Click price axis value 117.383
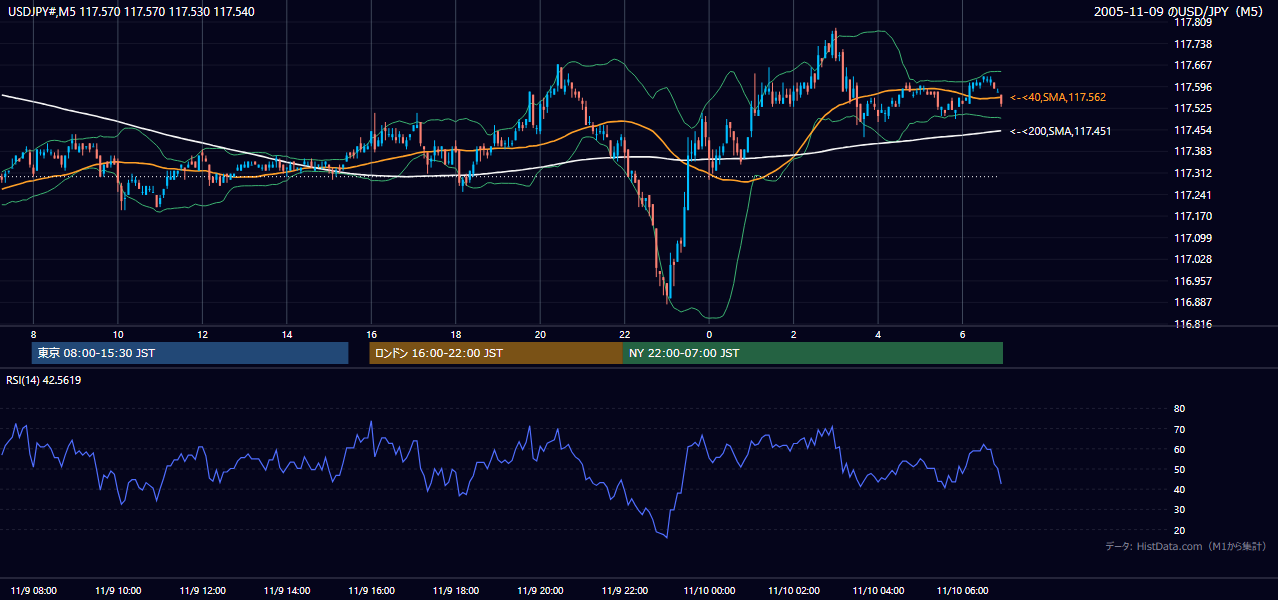The width and height of the screenshot is (1278, 600). click(x=1192, y=151)
